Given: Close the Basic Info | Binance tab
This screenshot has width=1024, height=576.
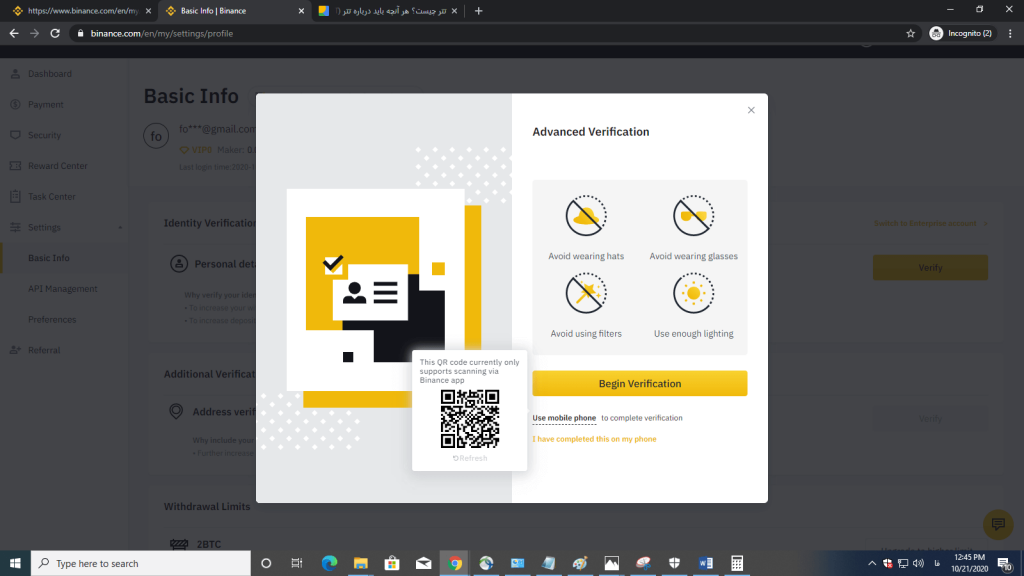Looking at the screenshot, I should tap(301, 11).
